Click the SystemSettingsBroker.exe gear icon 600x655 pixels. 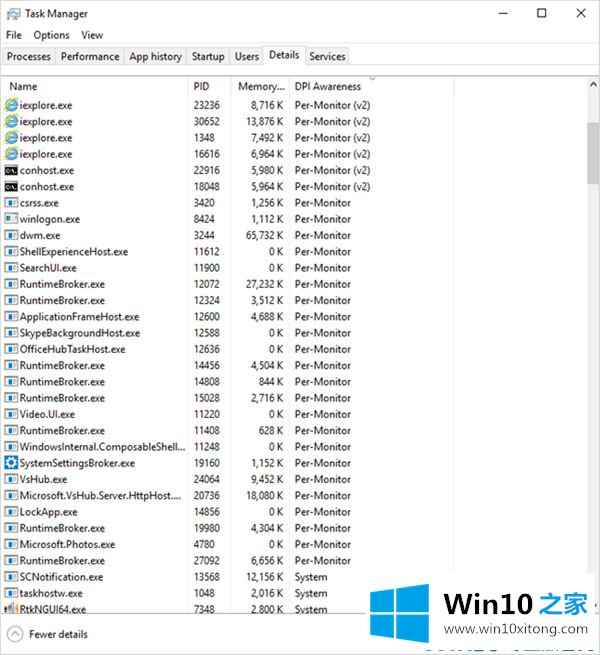[11, 463]
